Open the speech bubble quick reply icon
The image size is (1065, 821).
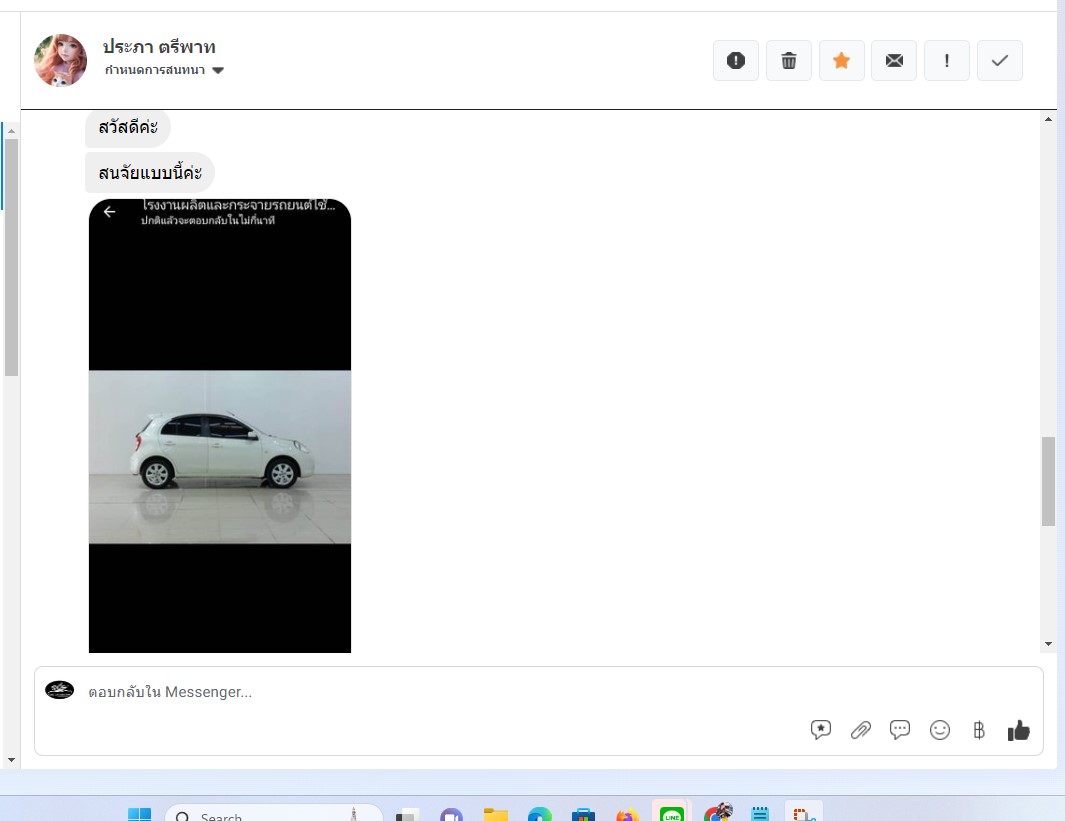[x=900, y=730]
